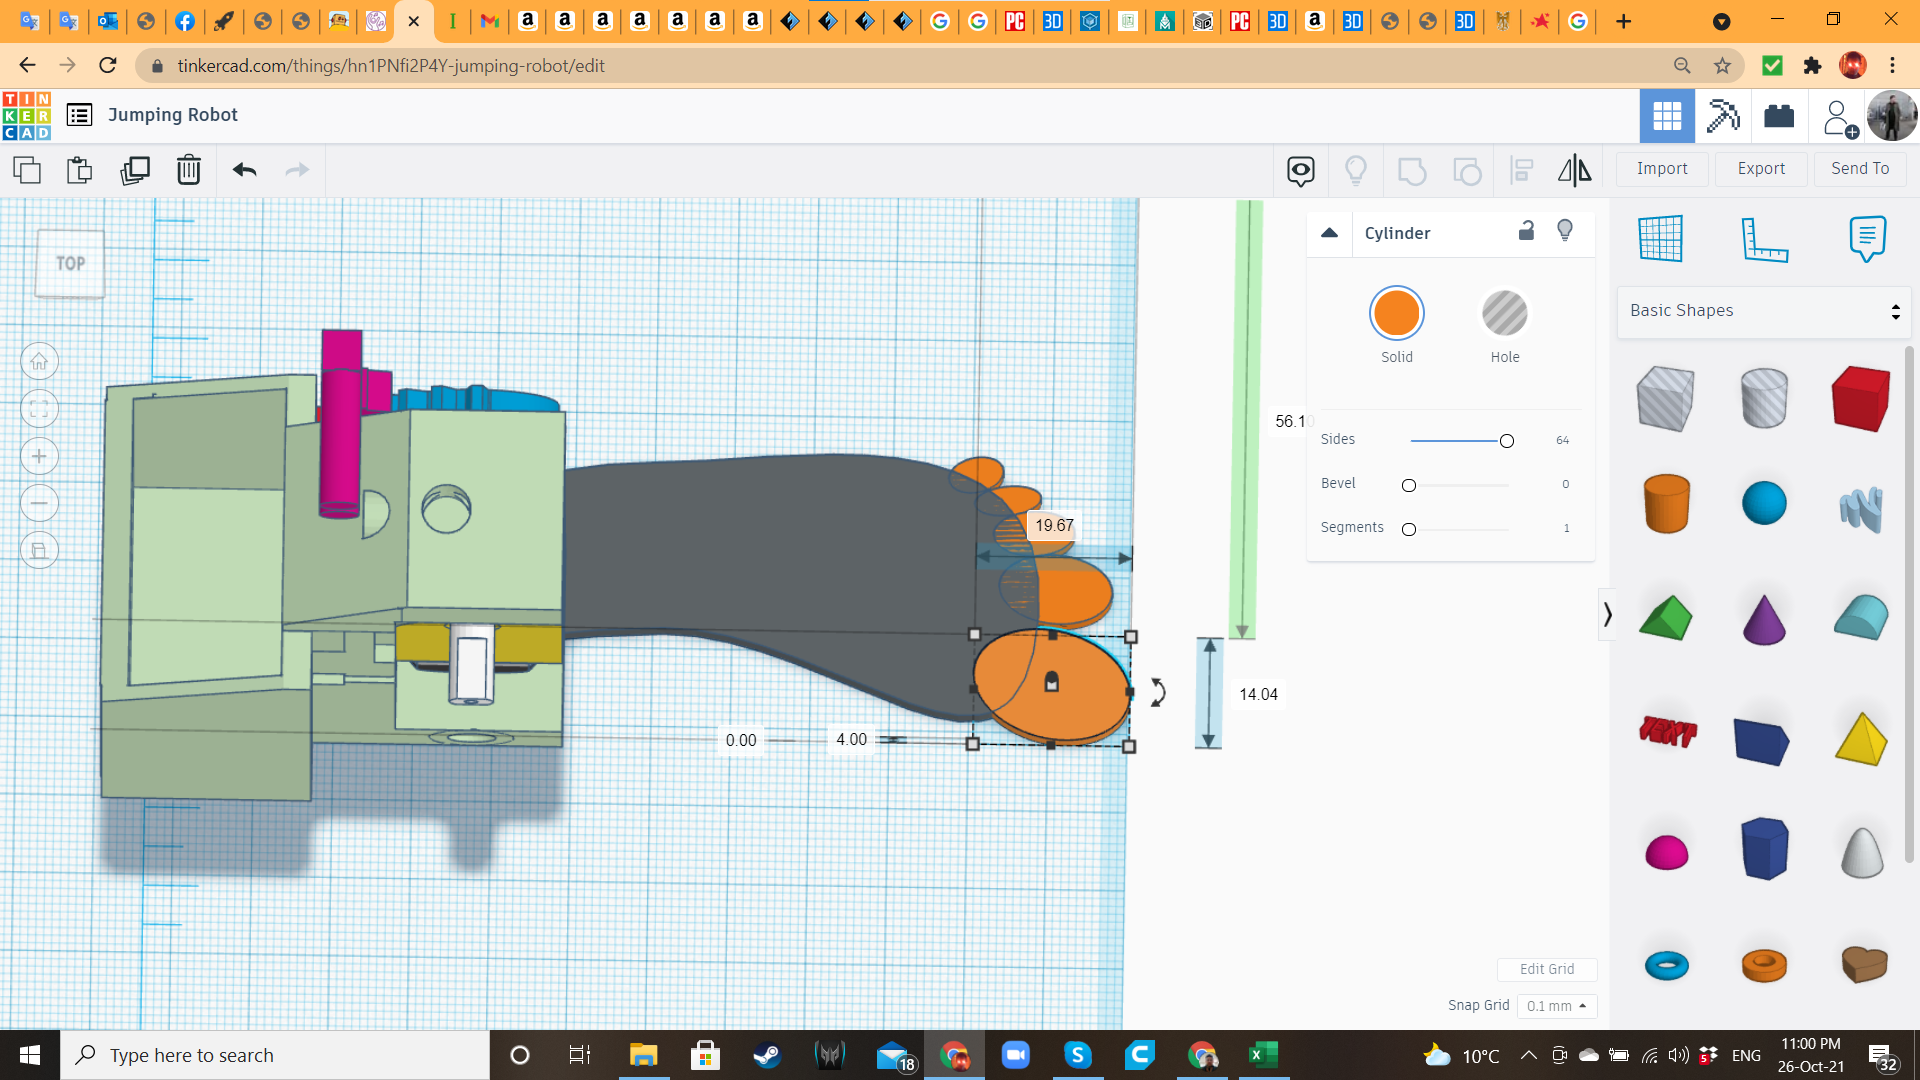Open the Basic Shapes category dropdown

1763,311
